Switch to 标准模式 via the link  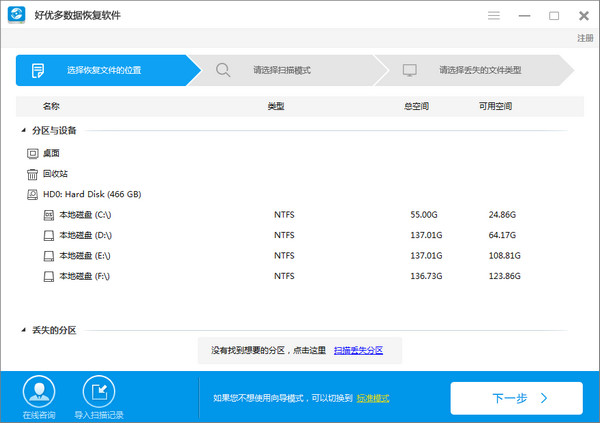374,398
